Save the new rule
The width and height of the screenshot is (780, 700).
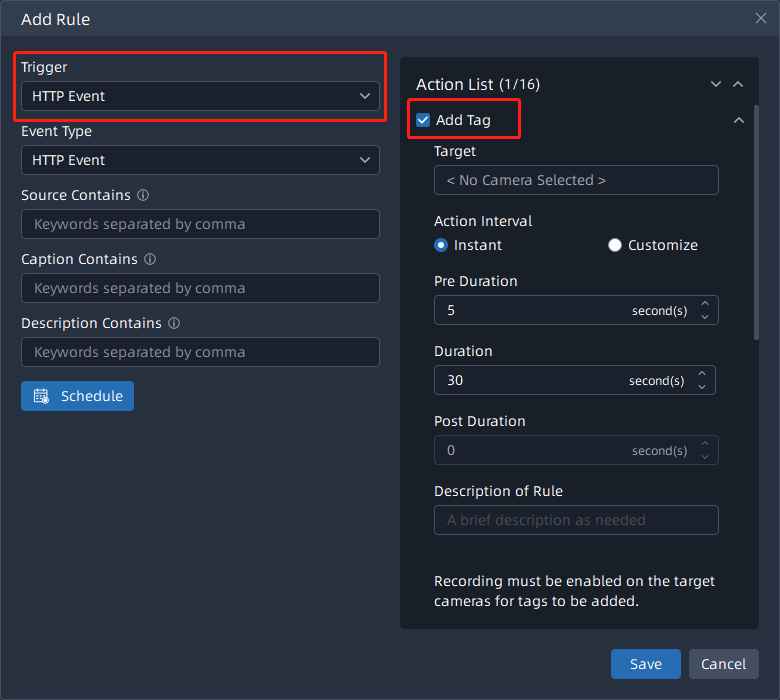pos(645,664)
